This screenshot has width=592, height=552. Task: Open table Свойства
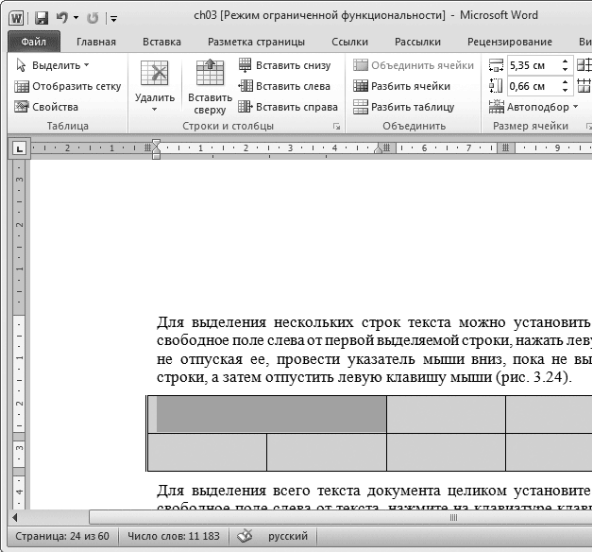pyautogui.click(x=46, y=107)
